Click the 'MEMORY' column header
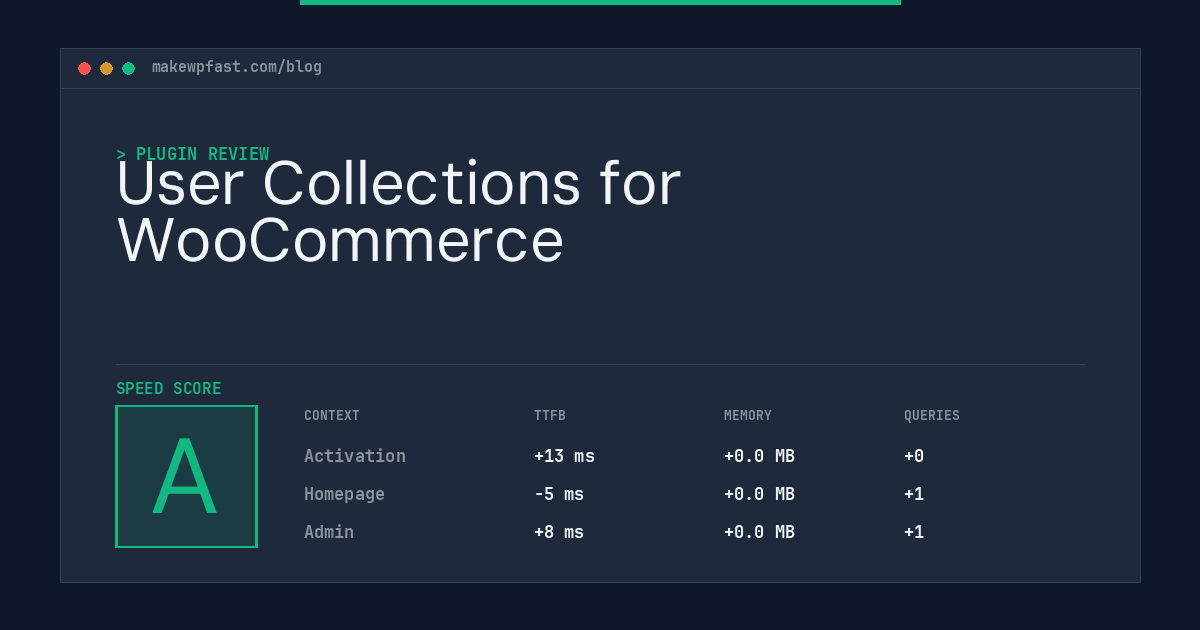This screenshot has height=630, width=1200. (x=748, y=416)
